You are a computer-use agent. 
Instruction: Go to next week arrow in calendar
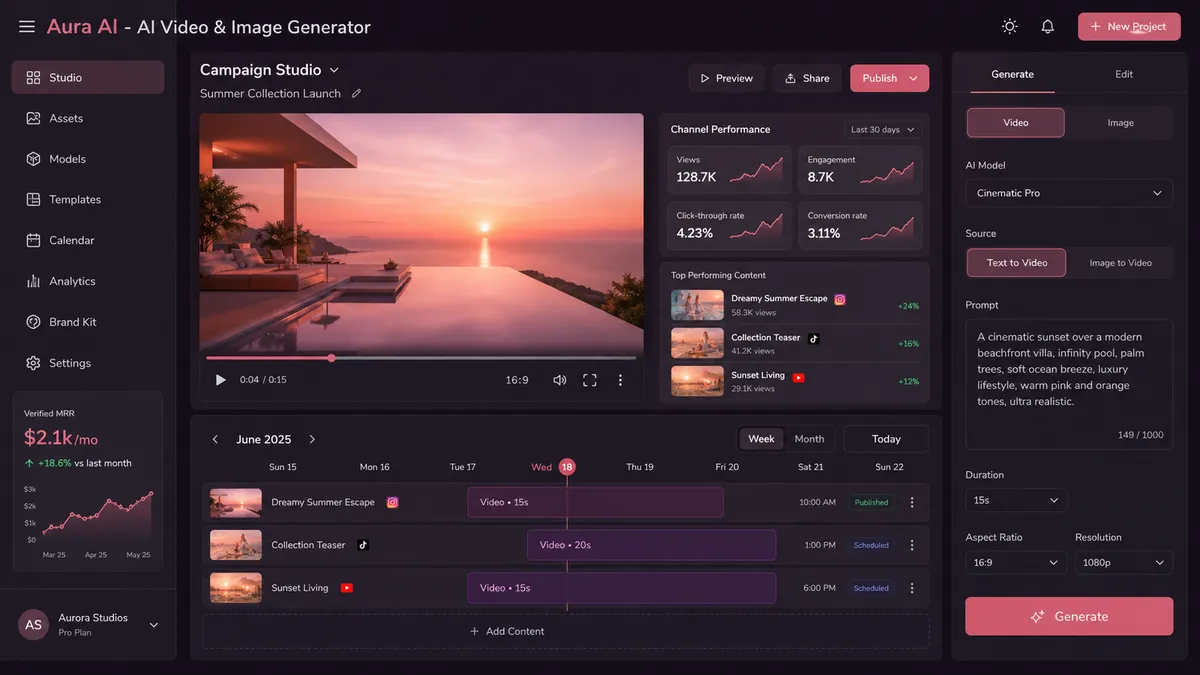coord(312,439)
